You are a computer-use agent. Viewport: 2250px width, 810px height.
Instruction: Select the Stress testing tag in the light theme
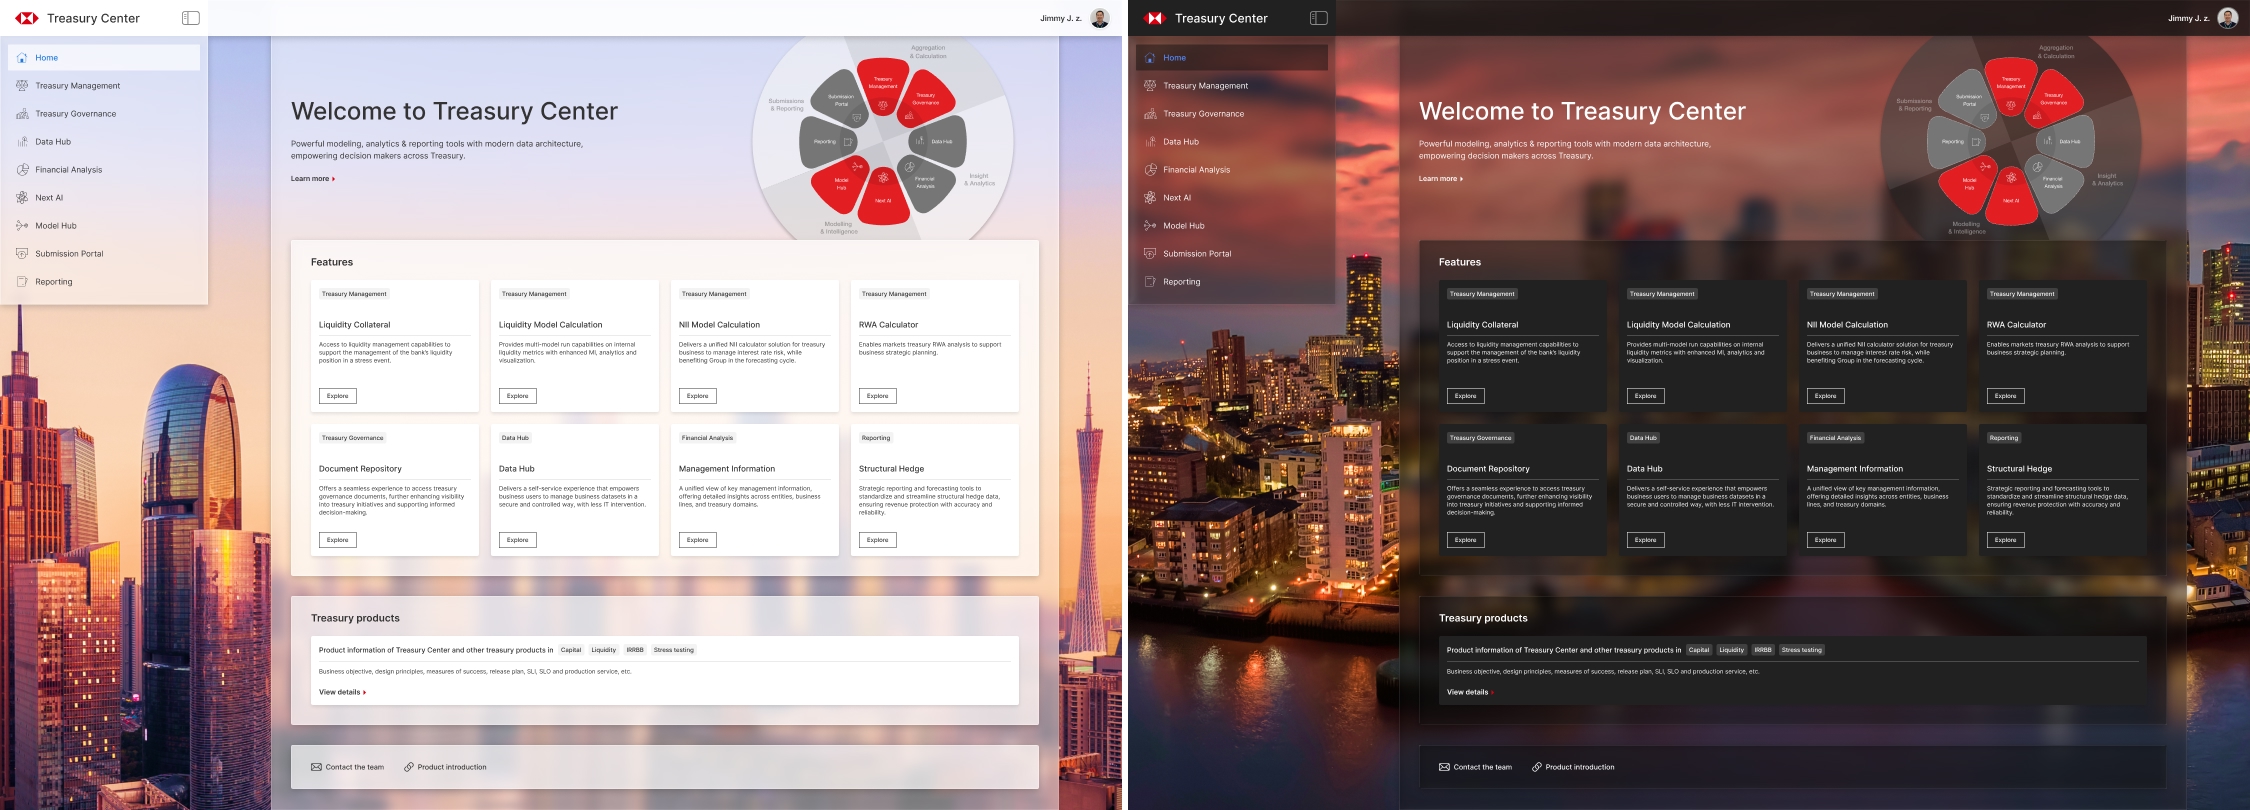[x=673, y=650]
